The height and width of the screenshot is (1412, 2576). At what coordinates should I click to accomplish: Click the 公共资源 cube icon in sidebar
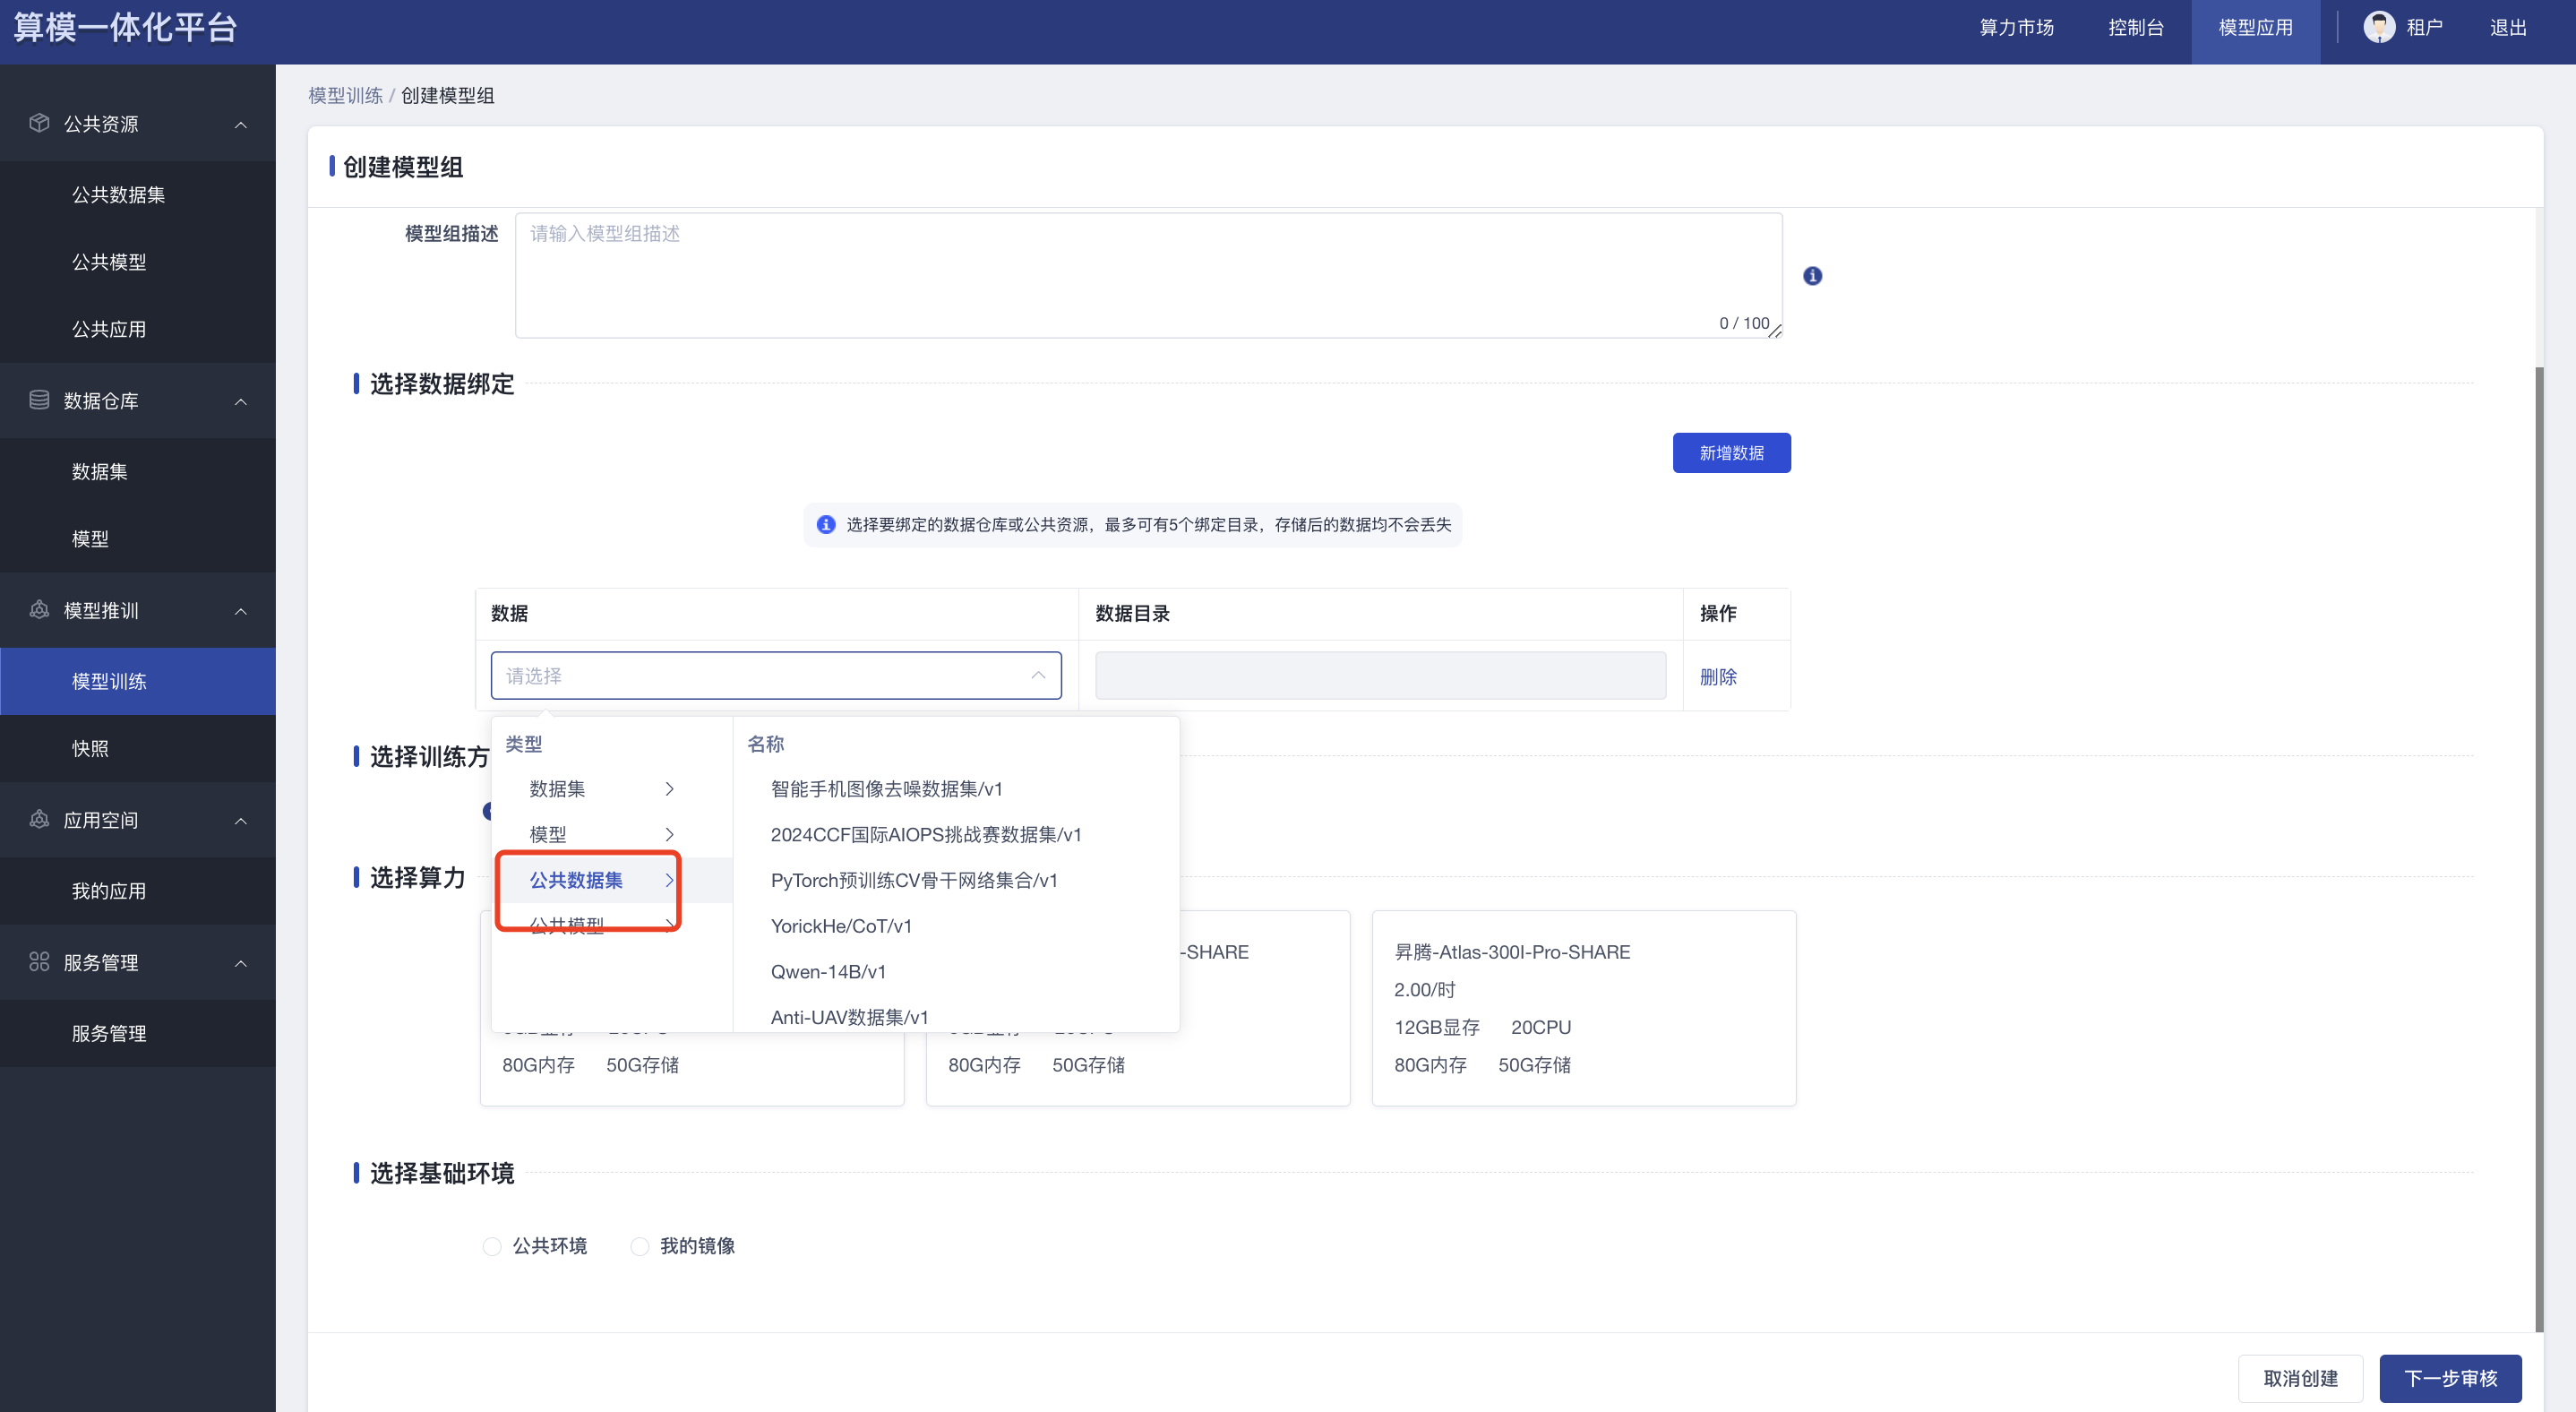[39, 123]
